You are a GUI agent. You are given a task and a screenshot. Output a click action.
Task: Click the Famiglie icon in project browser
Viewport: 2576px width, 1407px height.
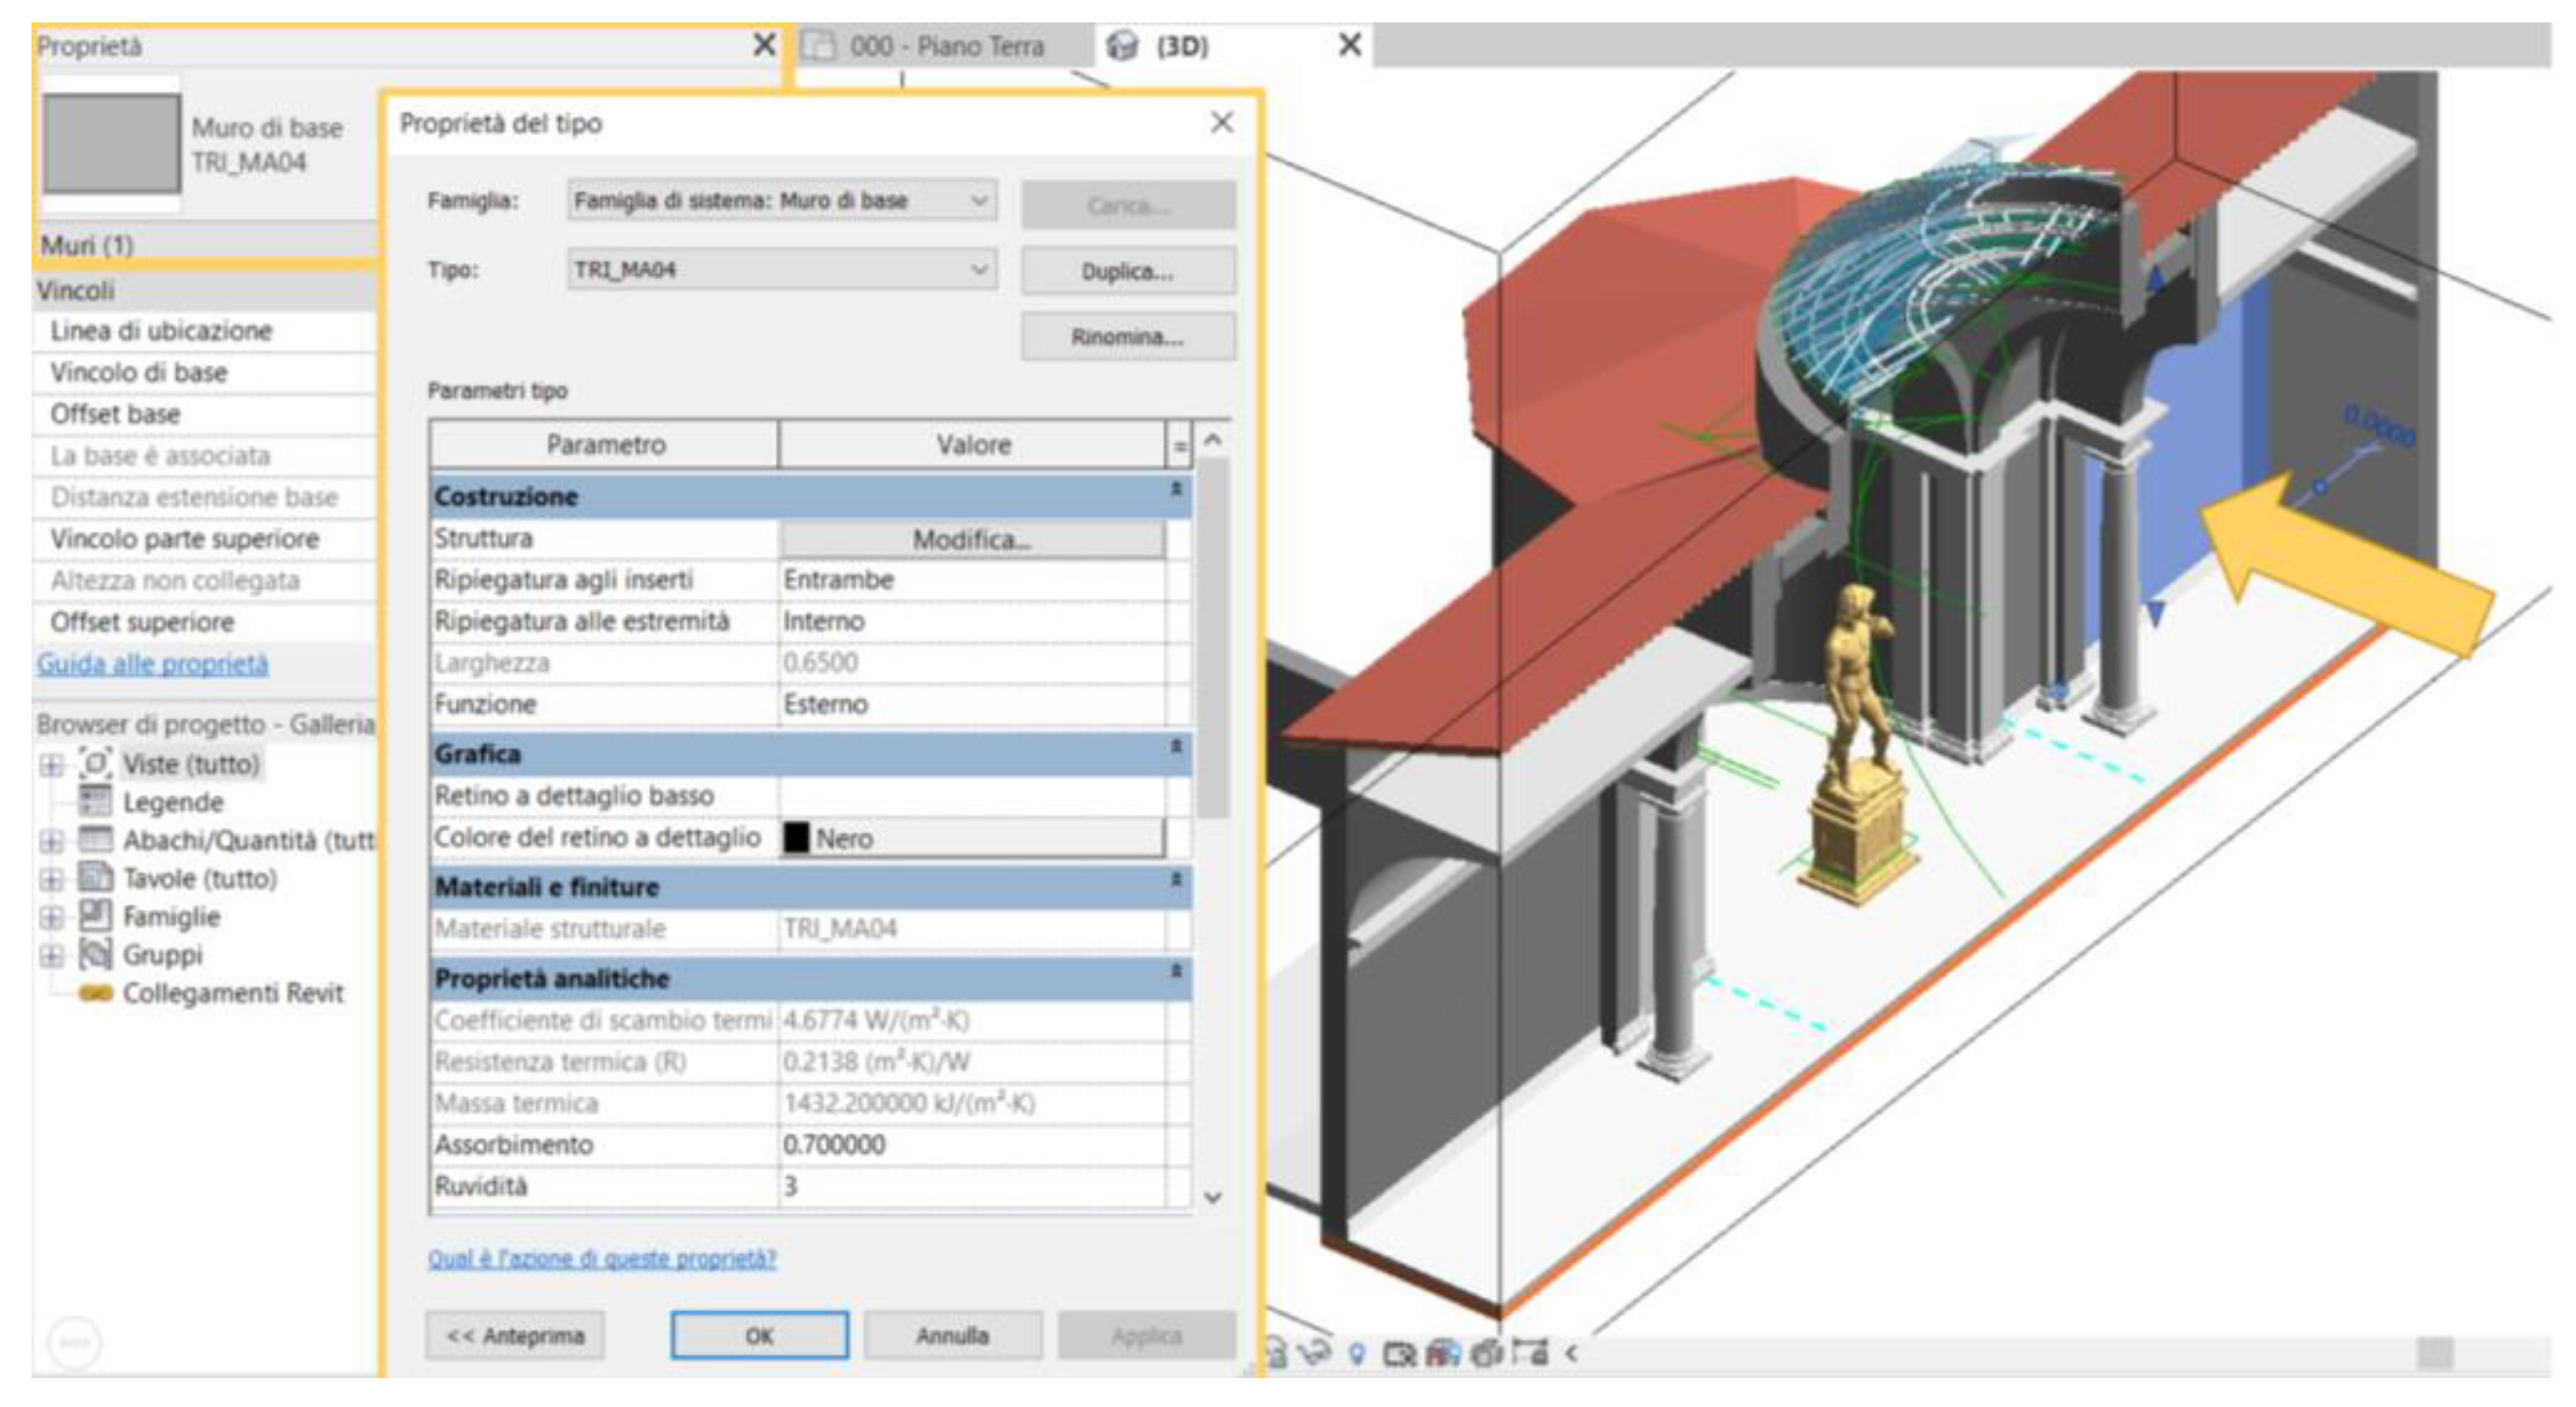point(95,915)
